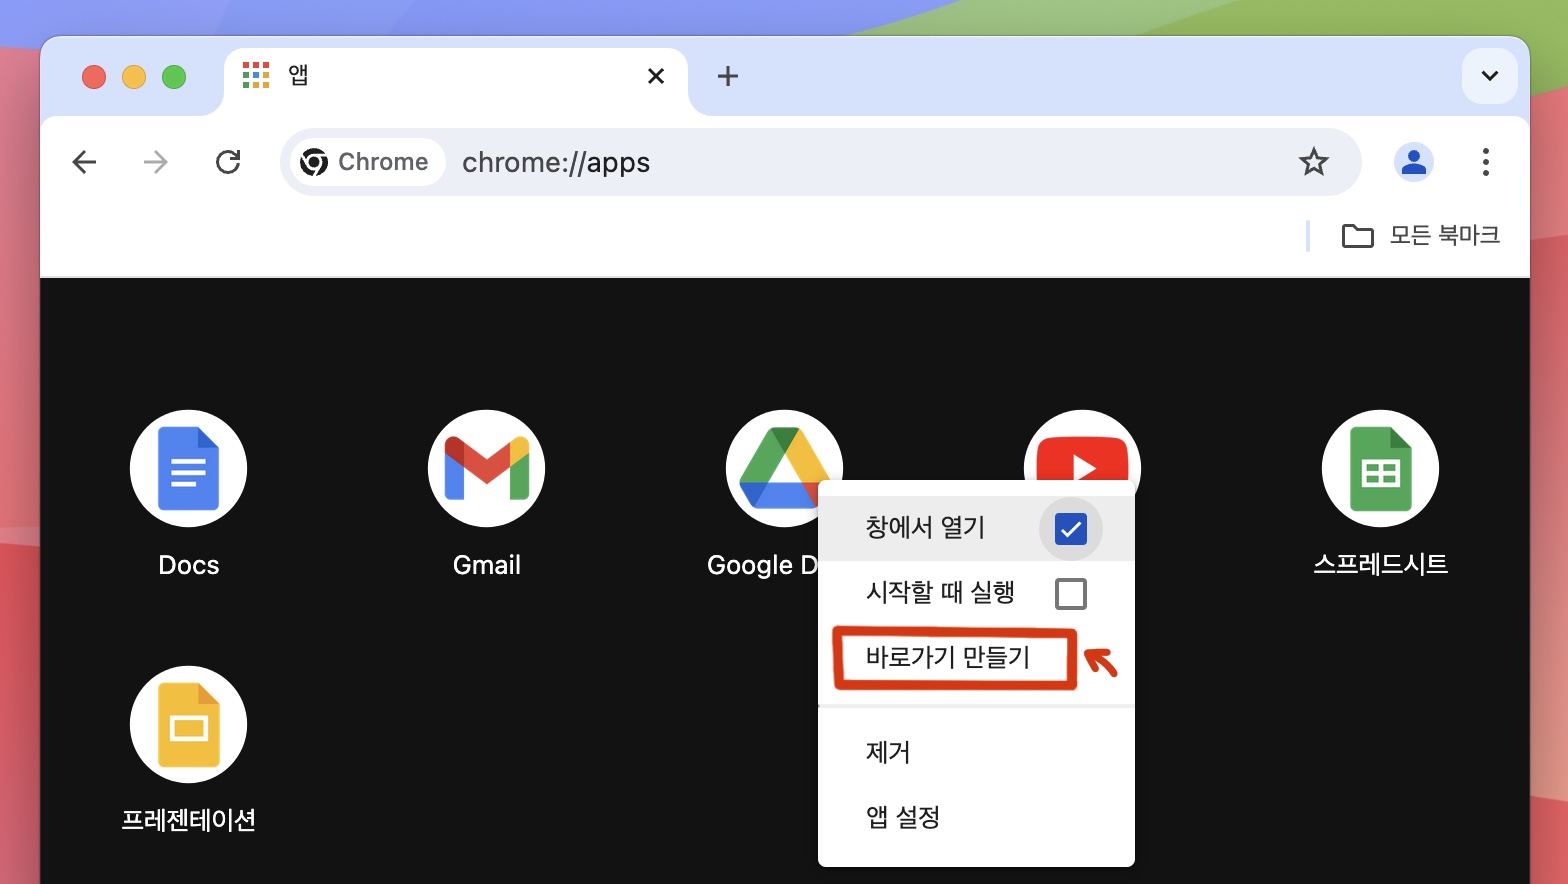1568x884 pixels.
Task: Go forward with the forward arrow
Action: coord(156,162)
